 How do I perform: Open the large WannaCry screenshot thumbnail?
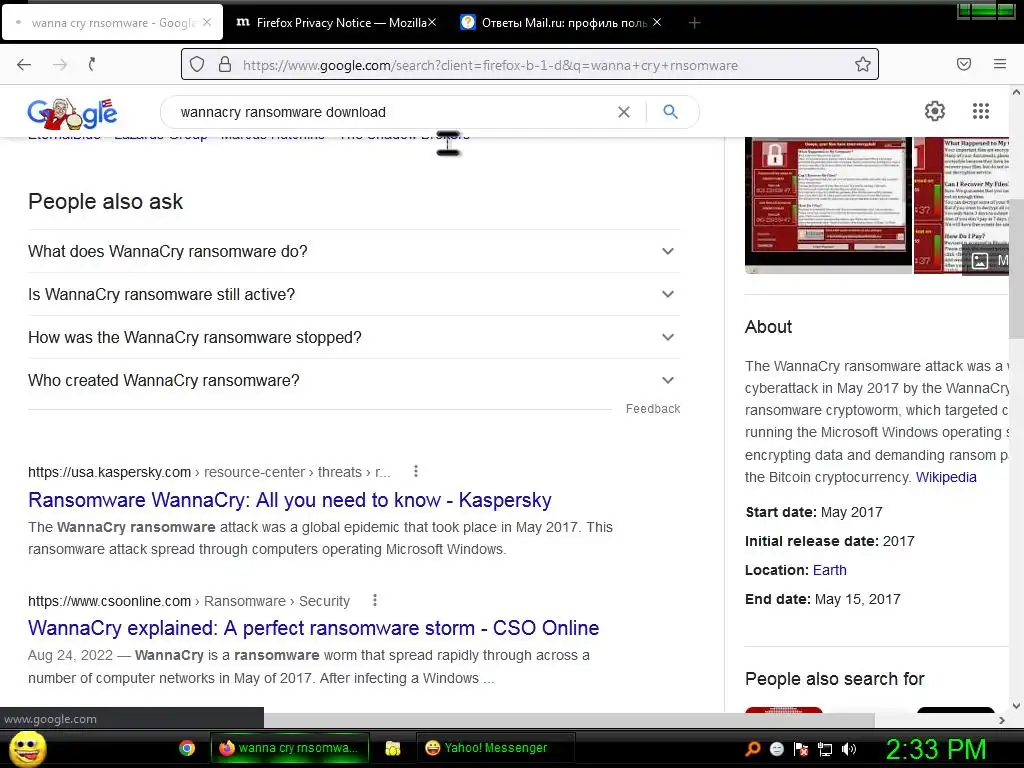(828, 204)
